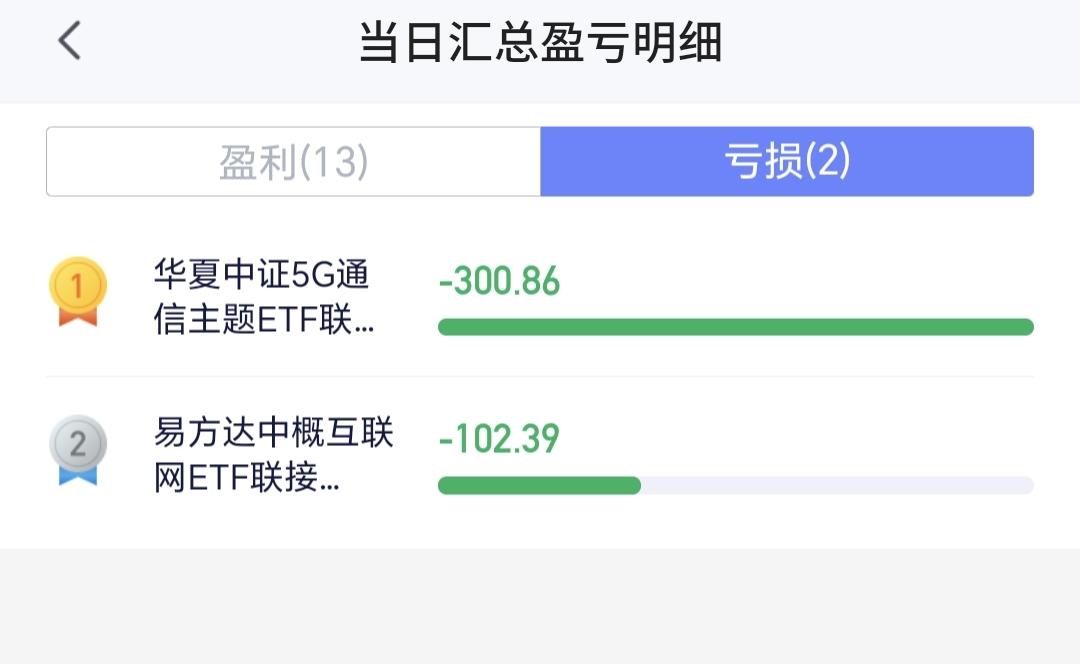Select the 亏损(2) tab

787,161
